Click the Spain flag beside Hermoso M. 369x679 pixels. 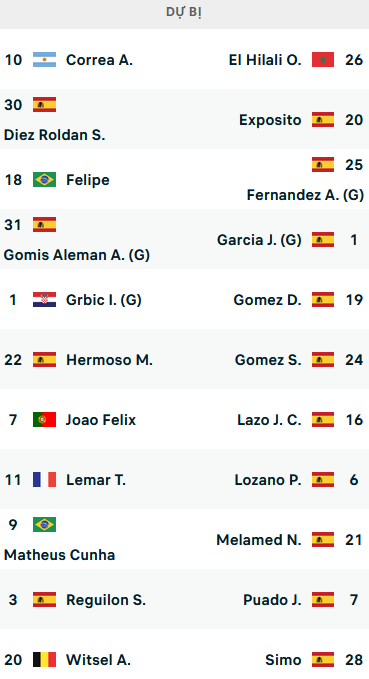(x=44, y=360)
